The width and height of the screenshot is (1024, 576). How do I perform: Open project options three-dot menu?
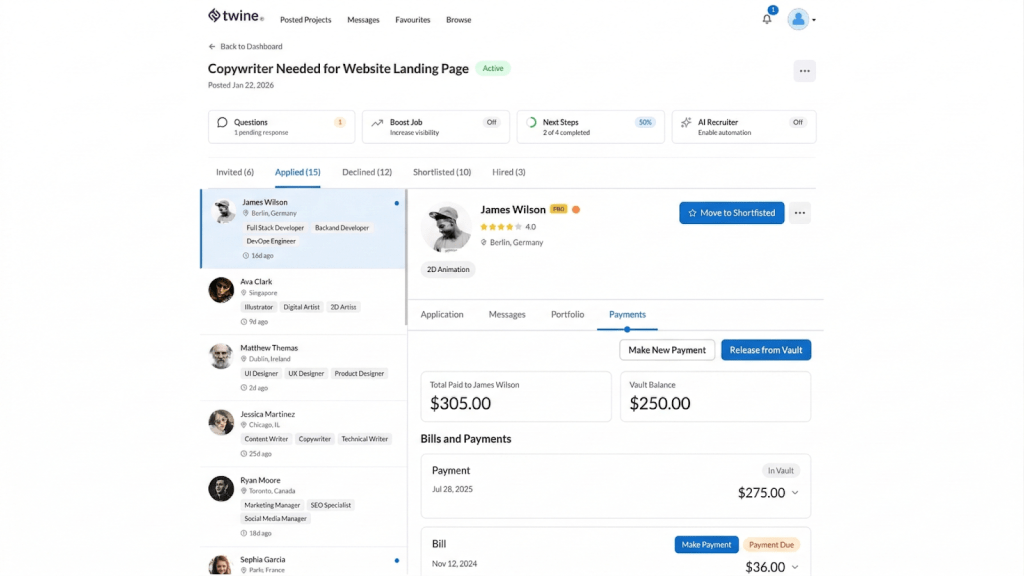804,71
